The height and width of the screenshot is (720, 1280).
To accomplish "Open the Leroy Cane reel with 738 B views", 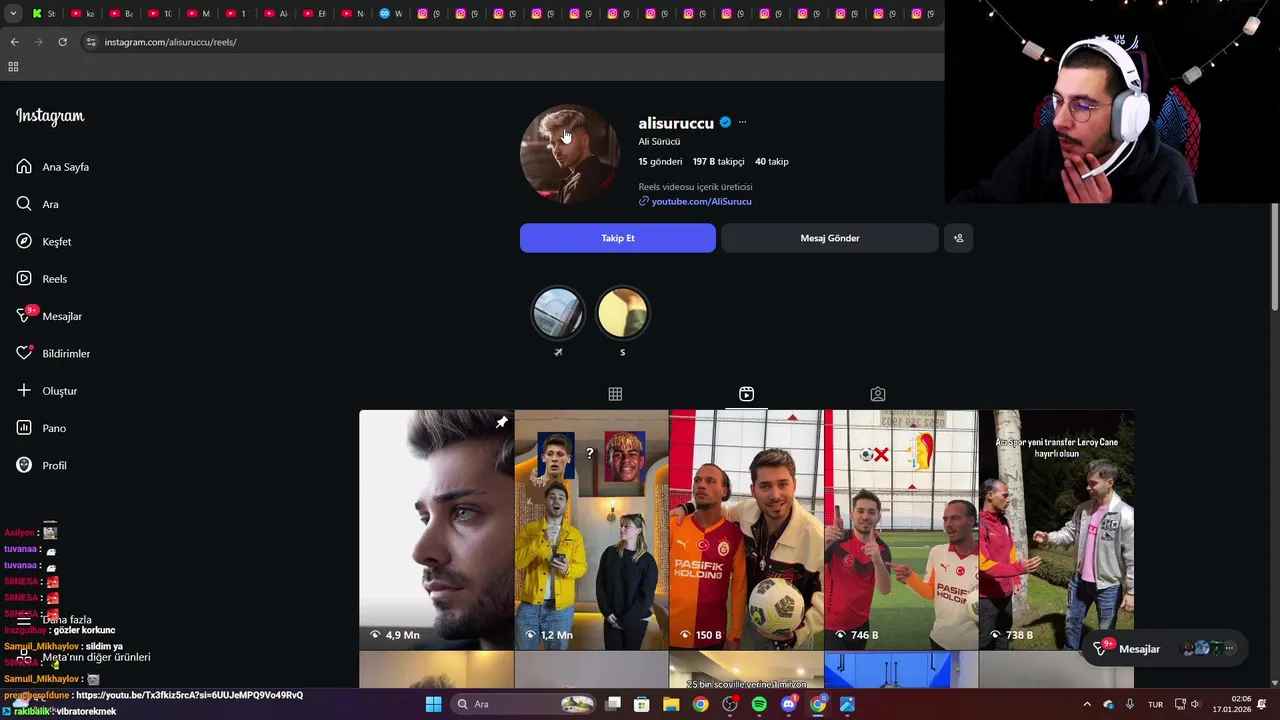I will 1056,530.
